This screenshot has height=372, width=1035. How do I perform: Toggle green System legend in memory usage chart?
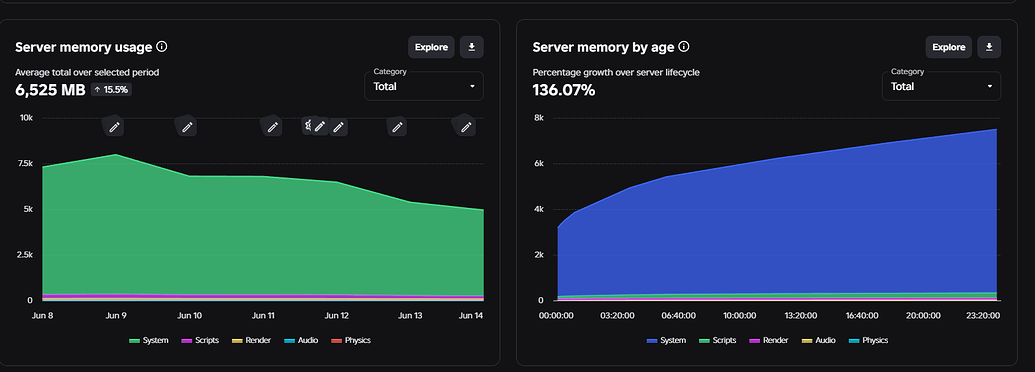click(149, 340)
